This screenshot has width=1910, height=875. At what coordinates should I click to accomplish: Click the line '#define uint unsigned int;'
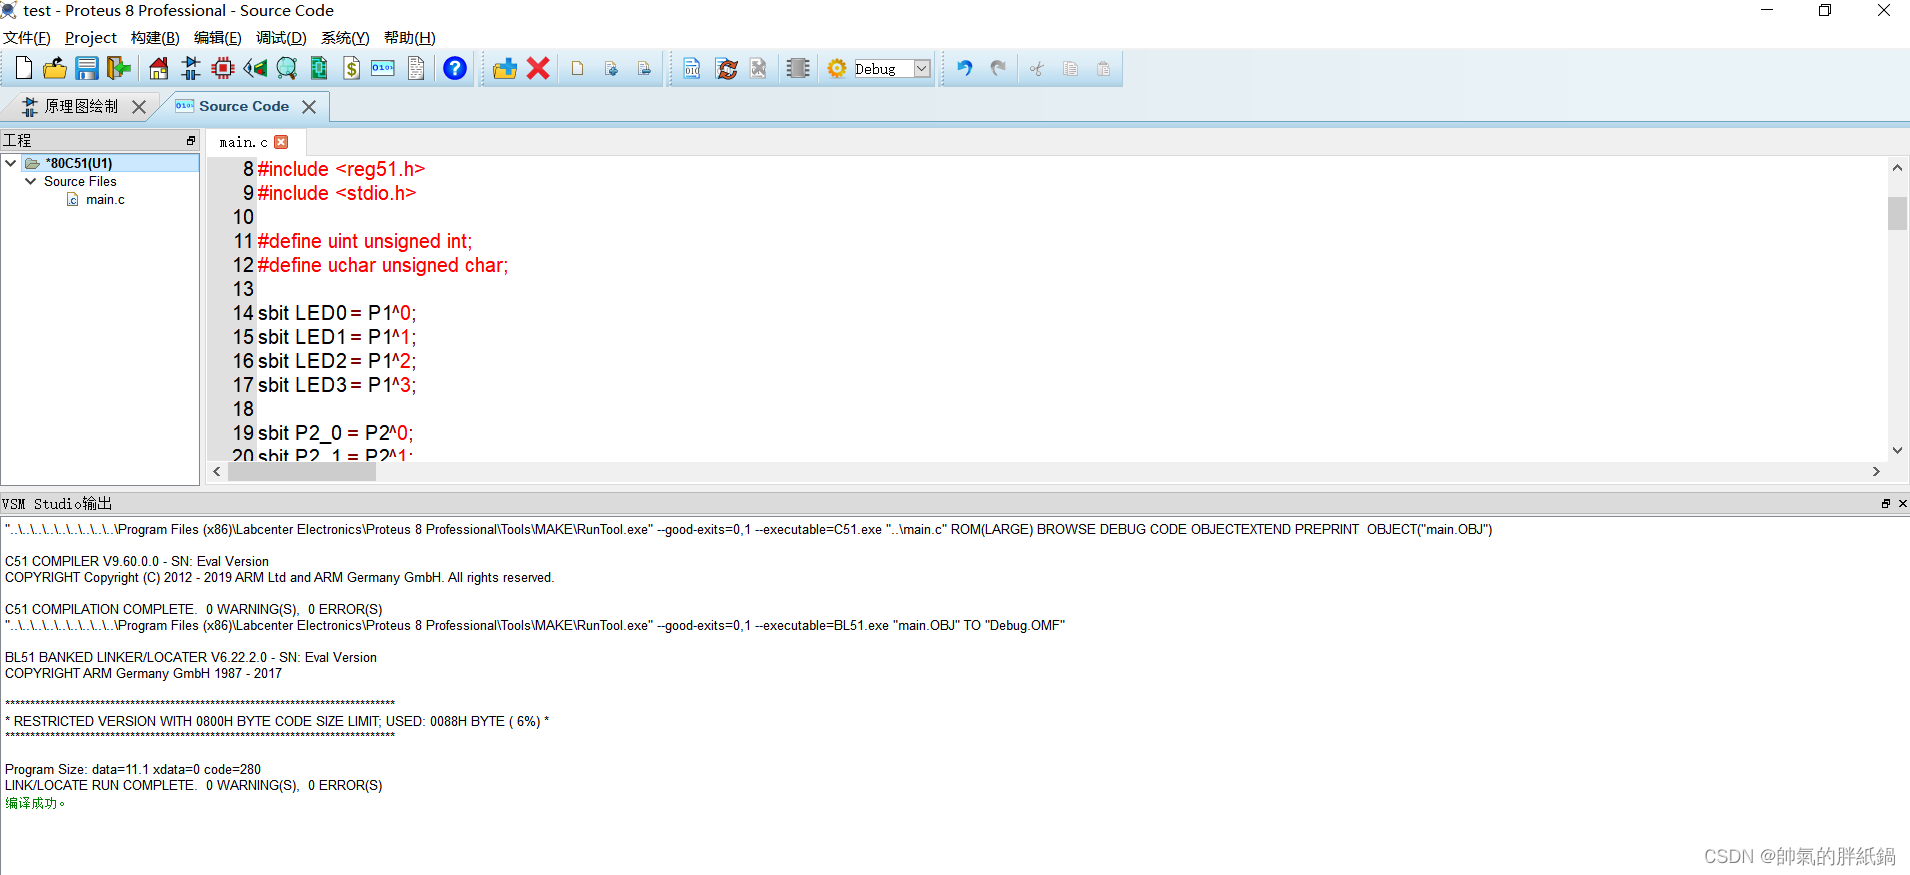365,241
